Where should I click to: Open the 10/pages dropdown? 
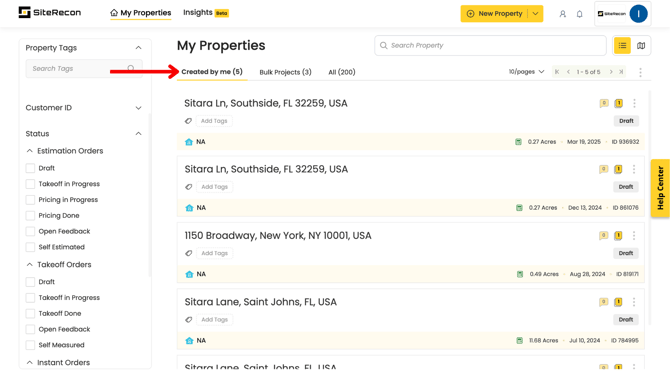pos(526,72)
